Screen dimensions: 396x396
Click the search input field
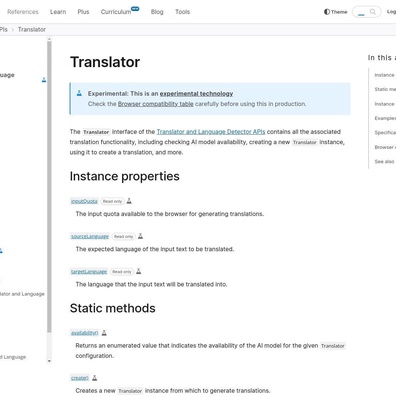click(361, 12)
